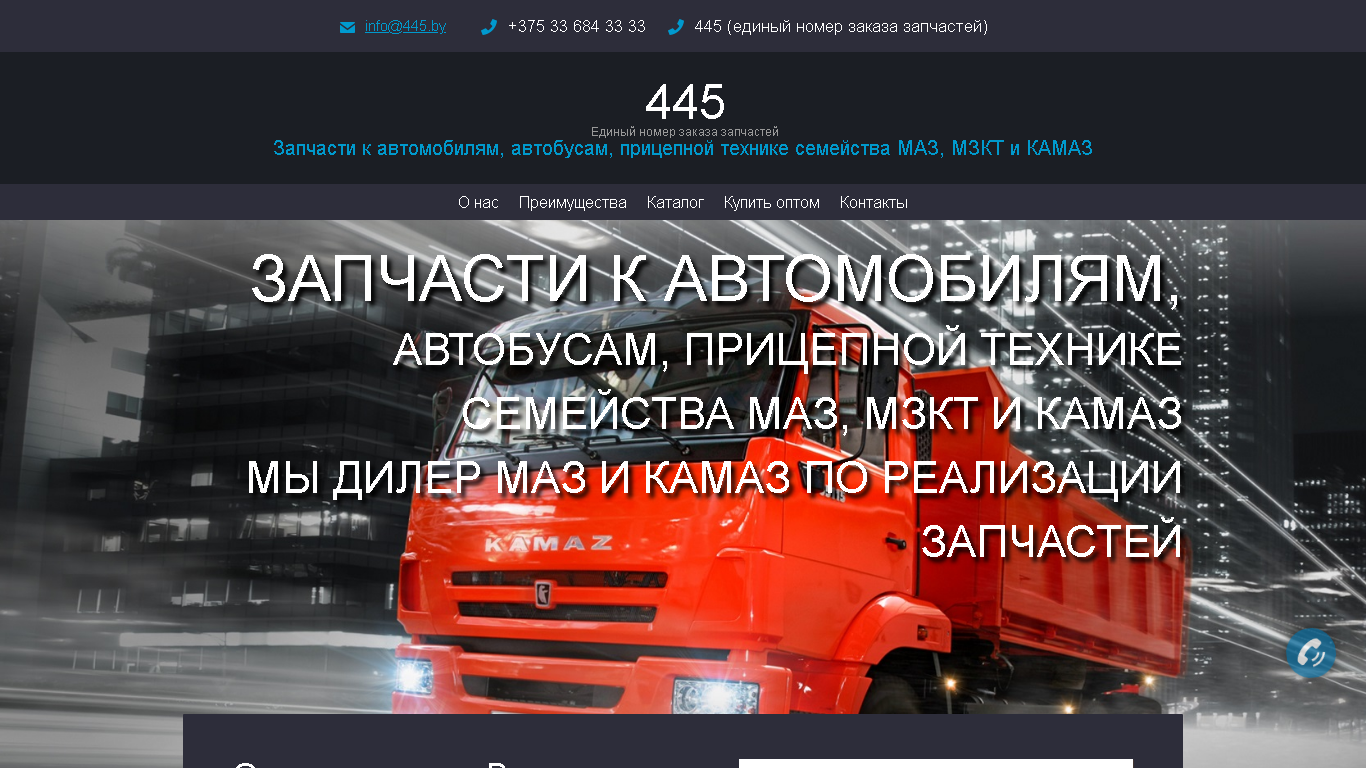Click the hero heading 'ЗАПЧАСТИ К АВТОМОБИЛЯМ,'
The width and height of the screenshot is (1366, 768).
tap(716, 278)
